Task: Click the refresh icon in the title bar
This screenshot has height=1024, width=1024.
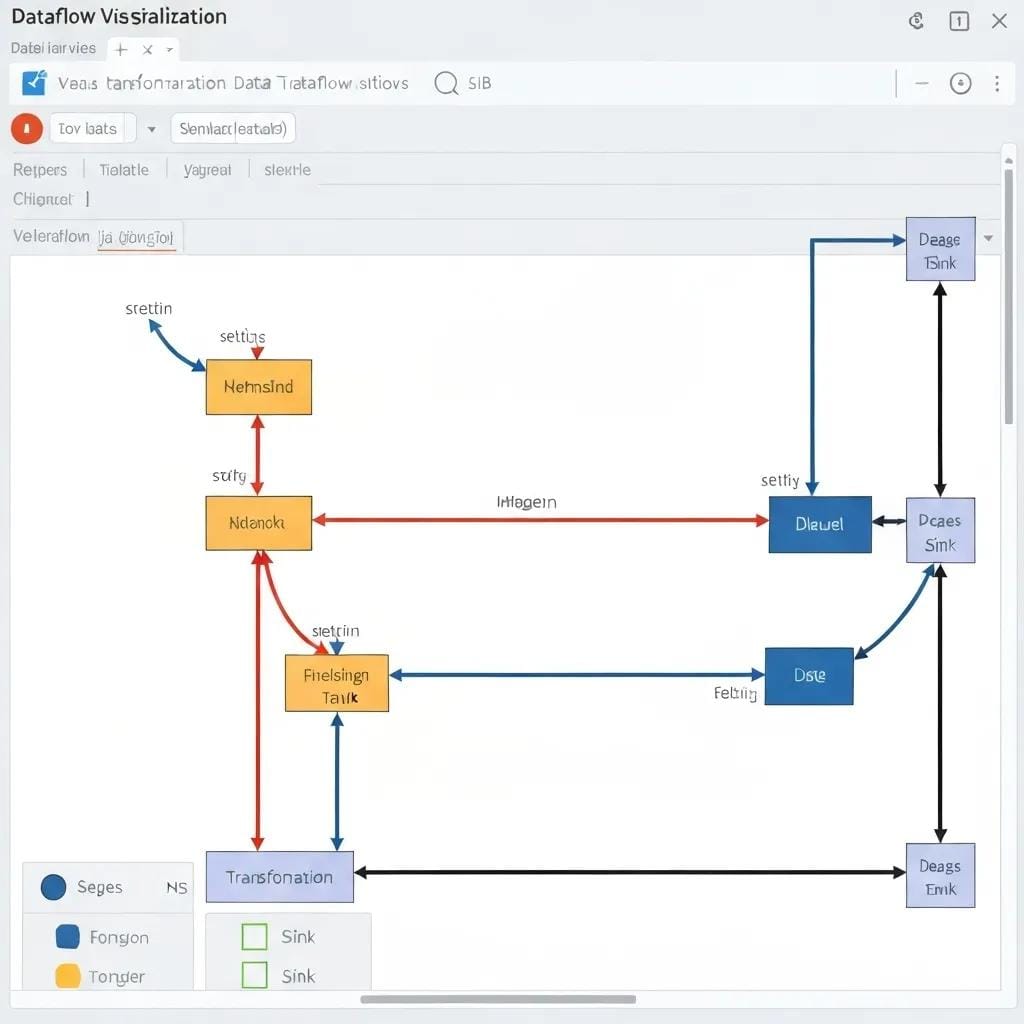Action: pyautogui.click(x=916, y=21)
